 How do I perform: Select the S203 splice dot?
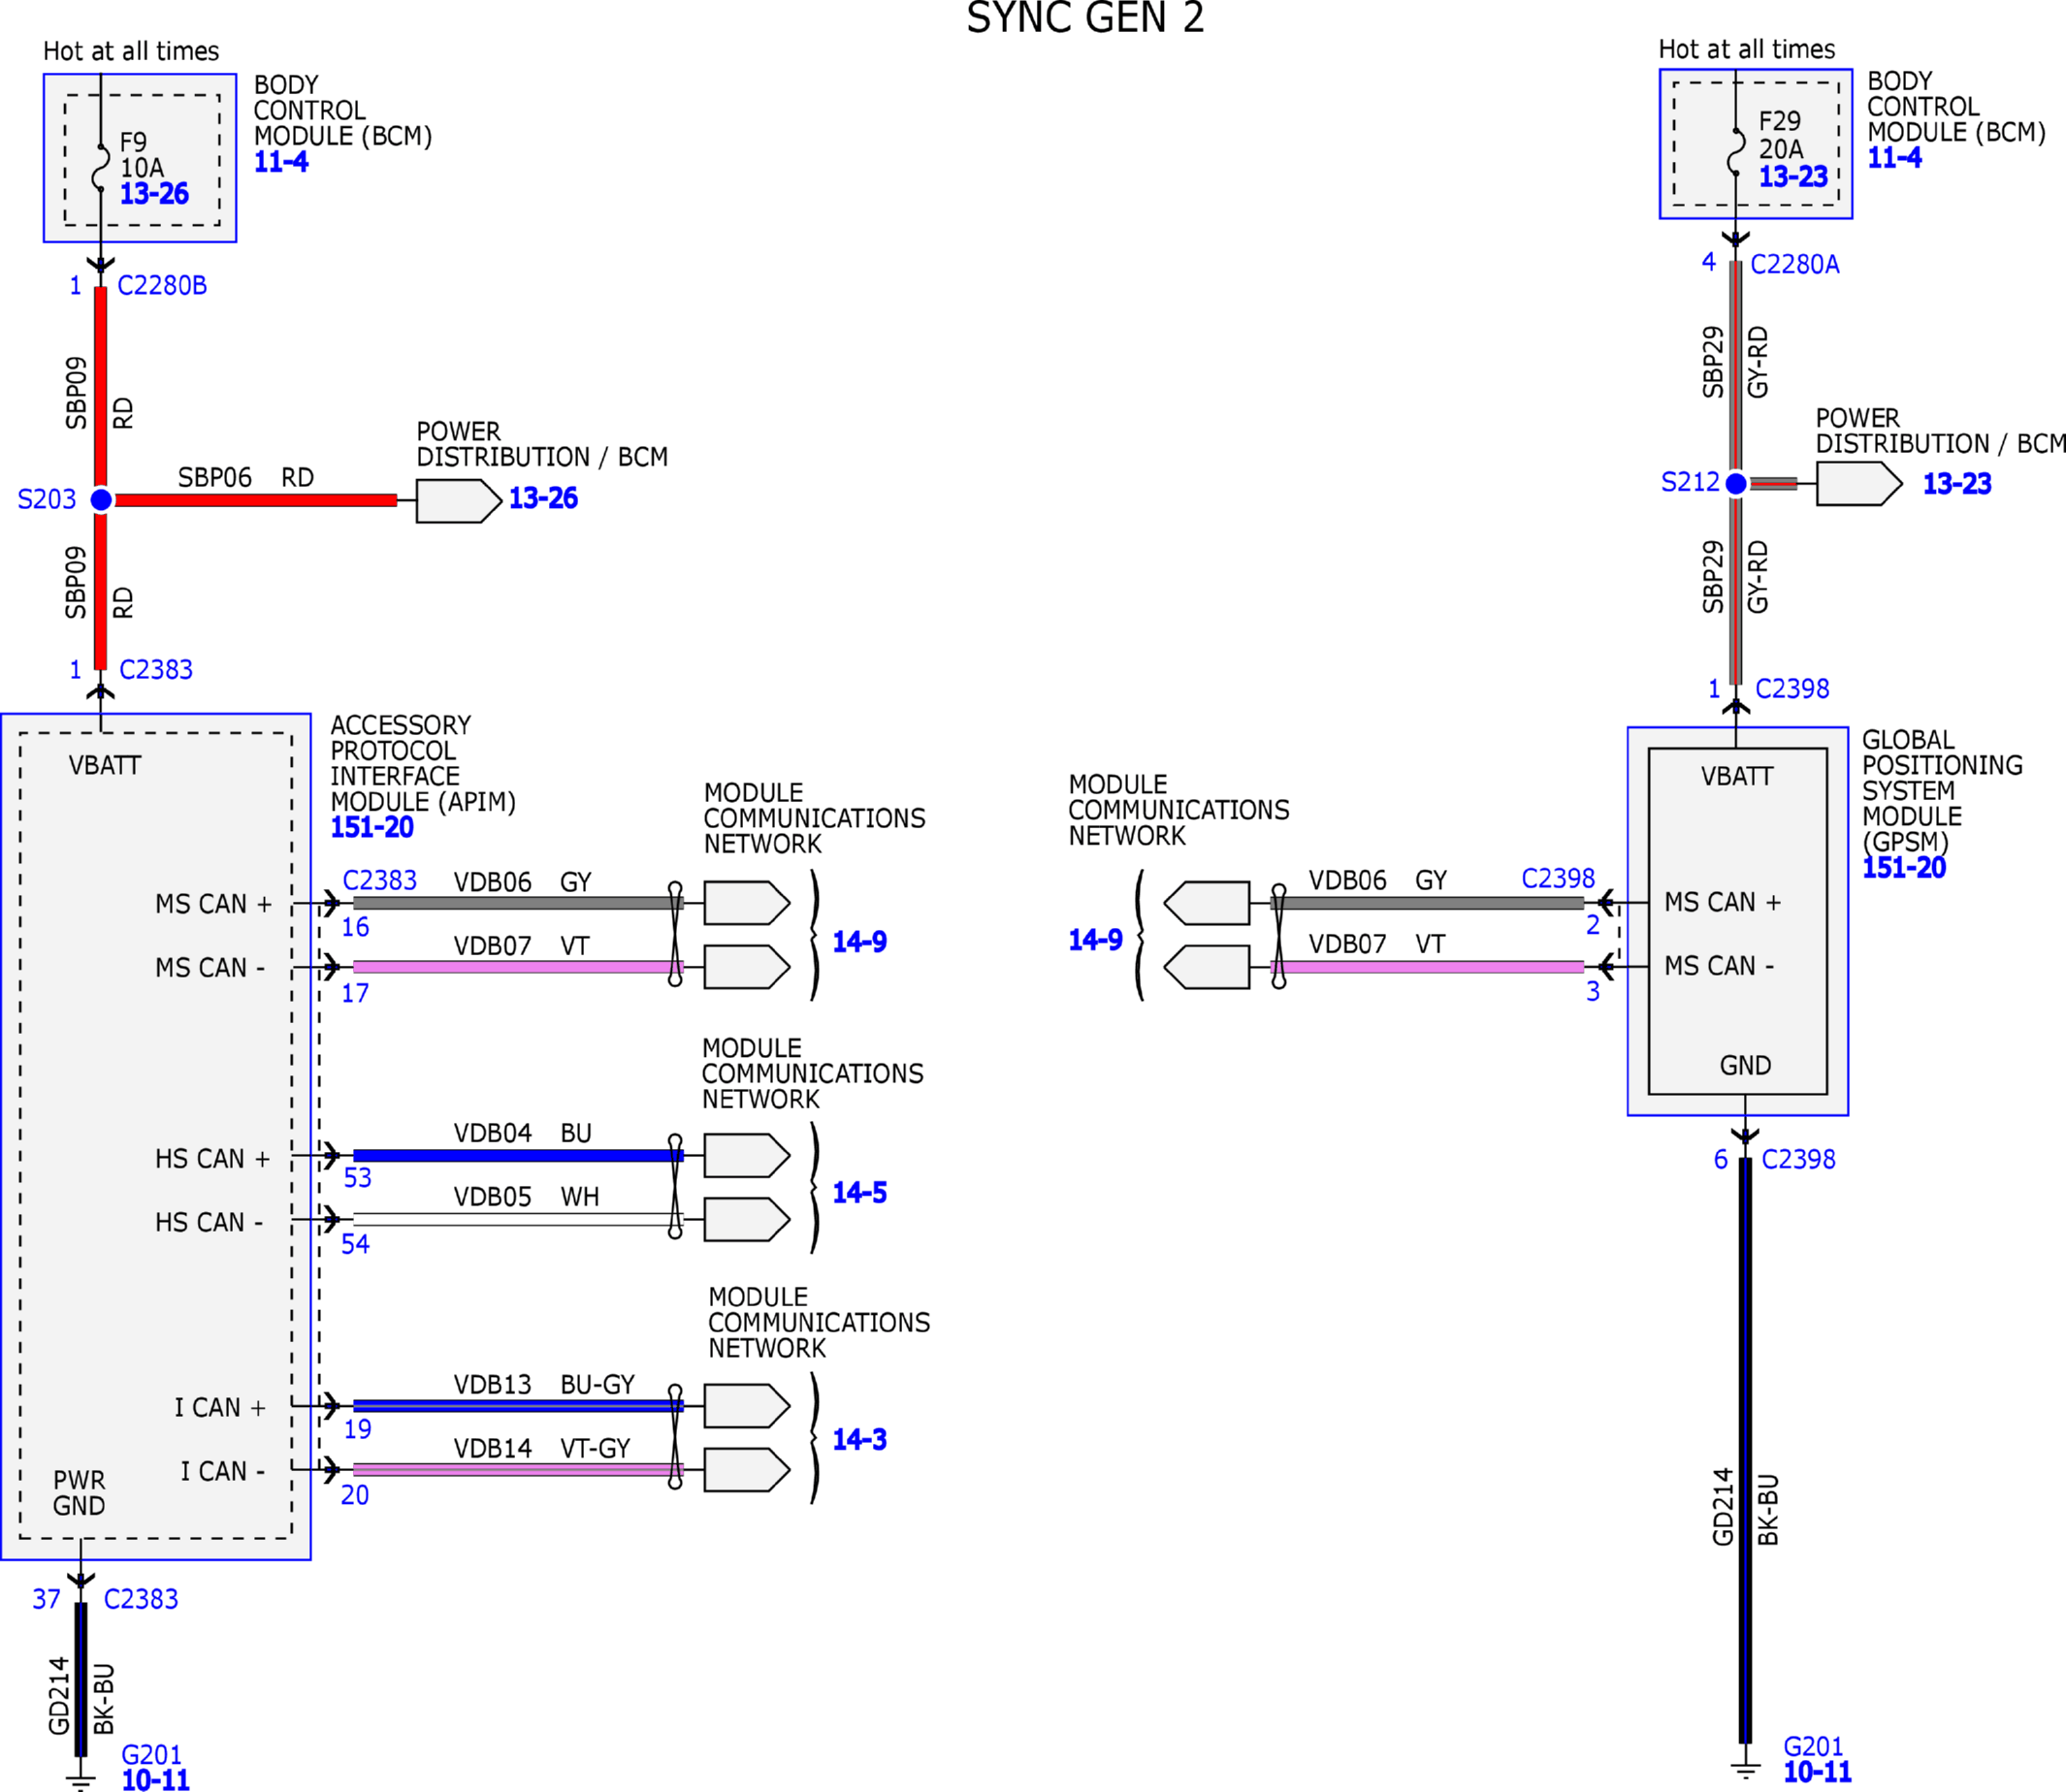point(101,500)
